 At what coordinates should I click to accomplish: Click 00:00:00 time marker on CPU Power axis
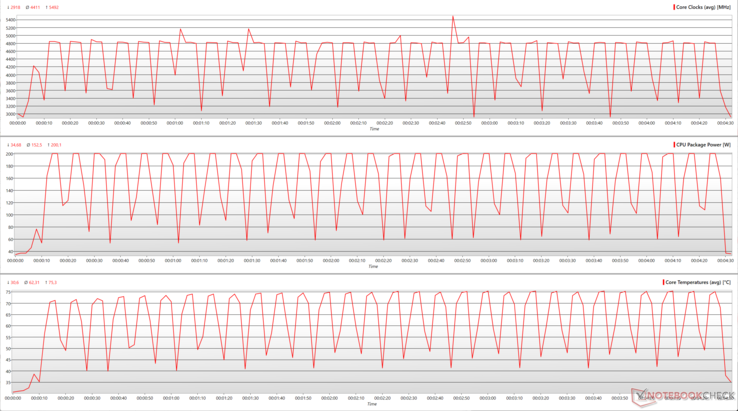click(x=15, y=260)
